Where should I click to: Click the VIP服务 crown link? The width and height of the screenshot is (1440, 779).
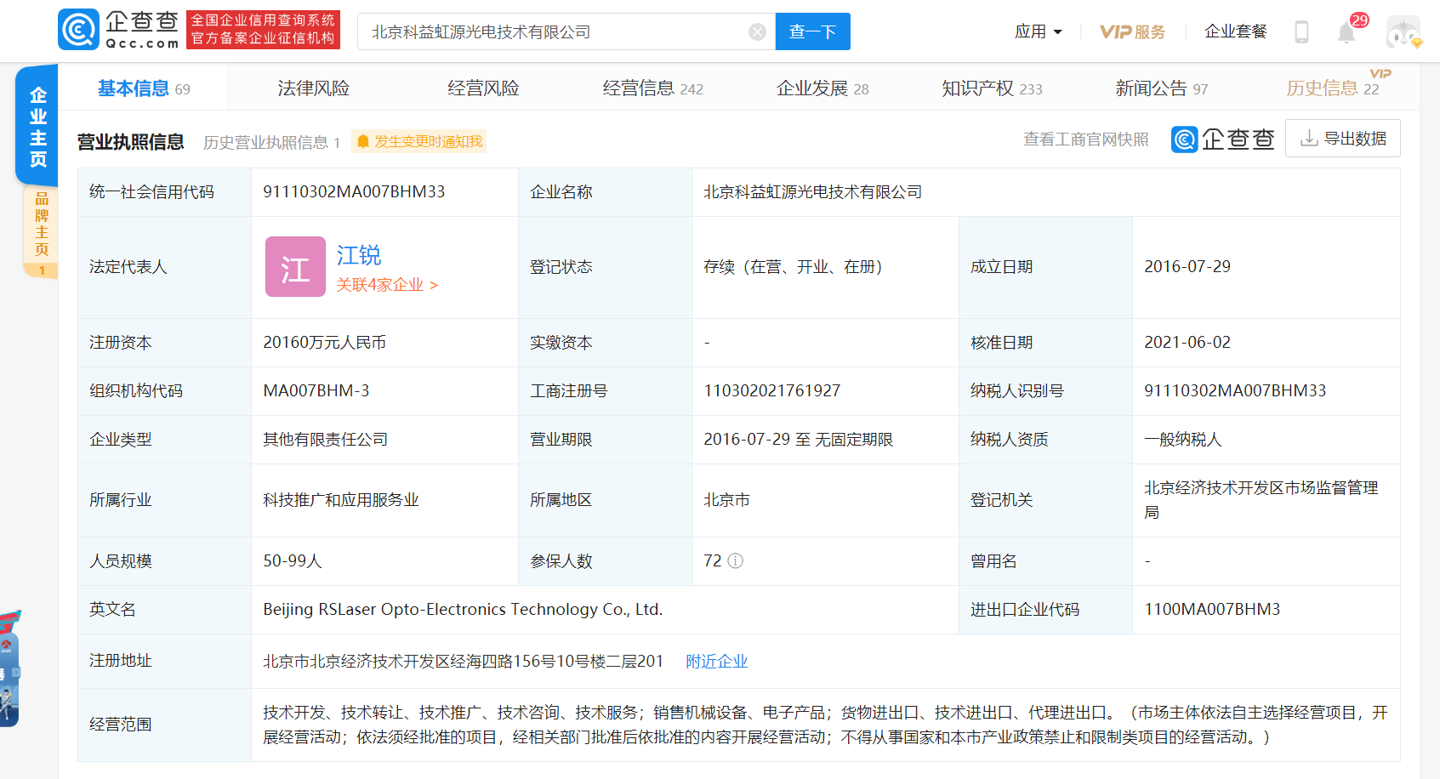click(x=1132, y=32)
